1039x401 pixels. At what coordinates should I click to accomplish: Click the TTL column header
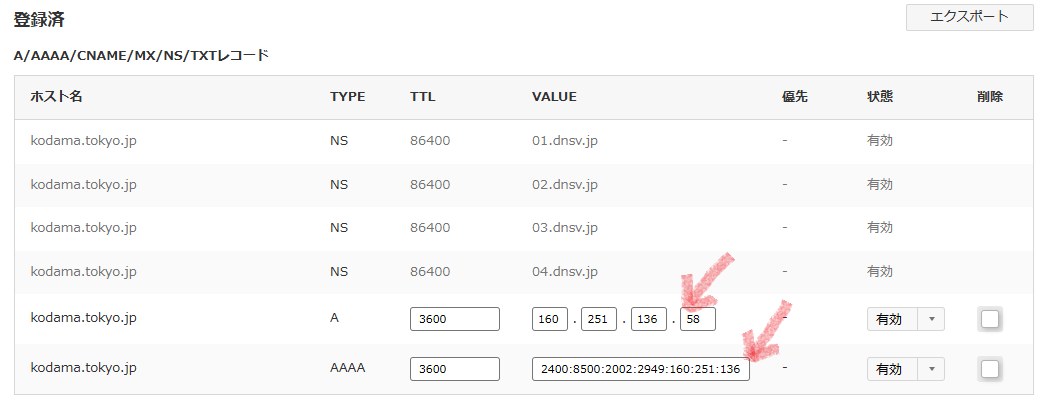click(423, 97)
